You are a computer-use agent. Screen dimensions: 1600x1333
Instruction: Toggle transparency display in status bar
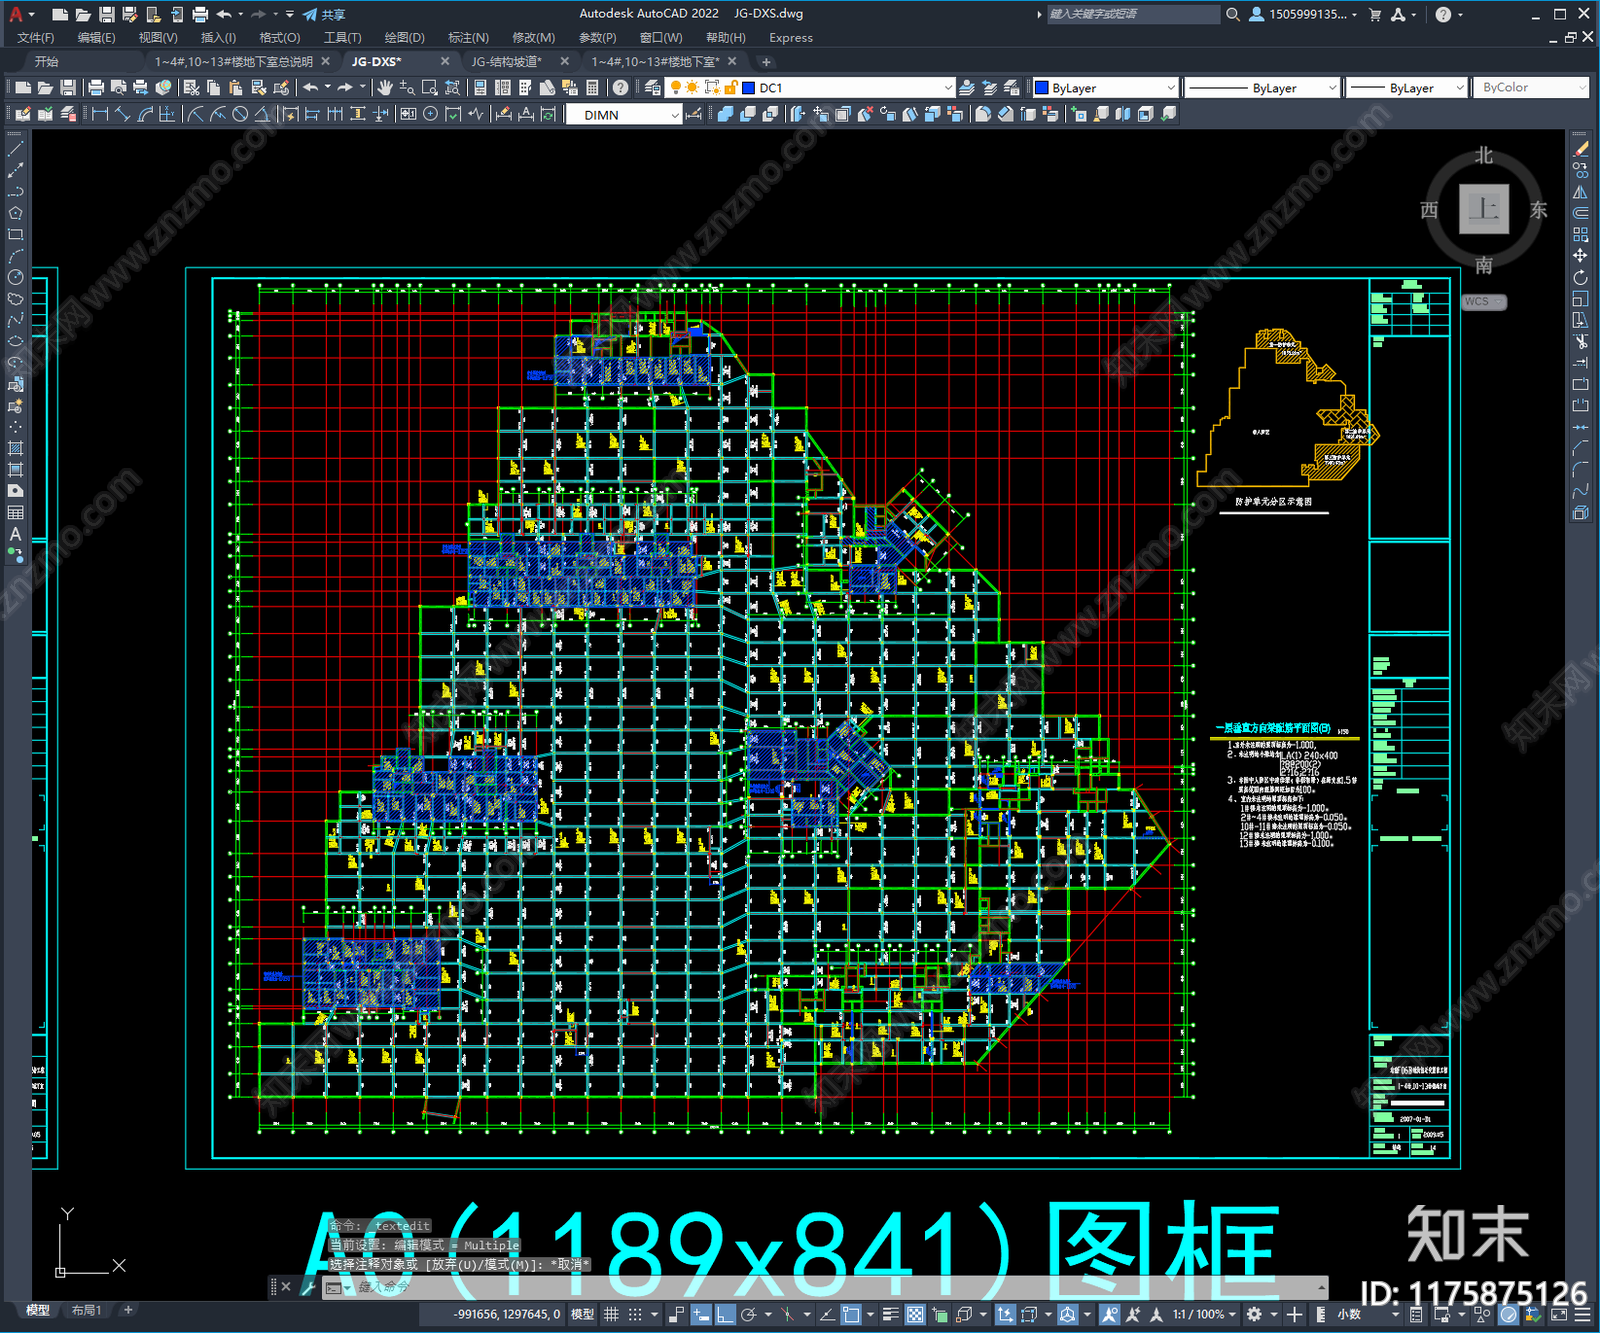pyautogui.click(x=914, y=1314)
